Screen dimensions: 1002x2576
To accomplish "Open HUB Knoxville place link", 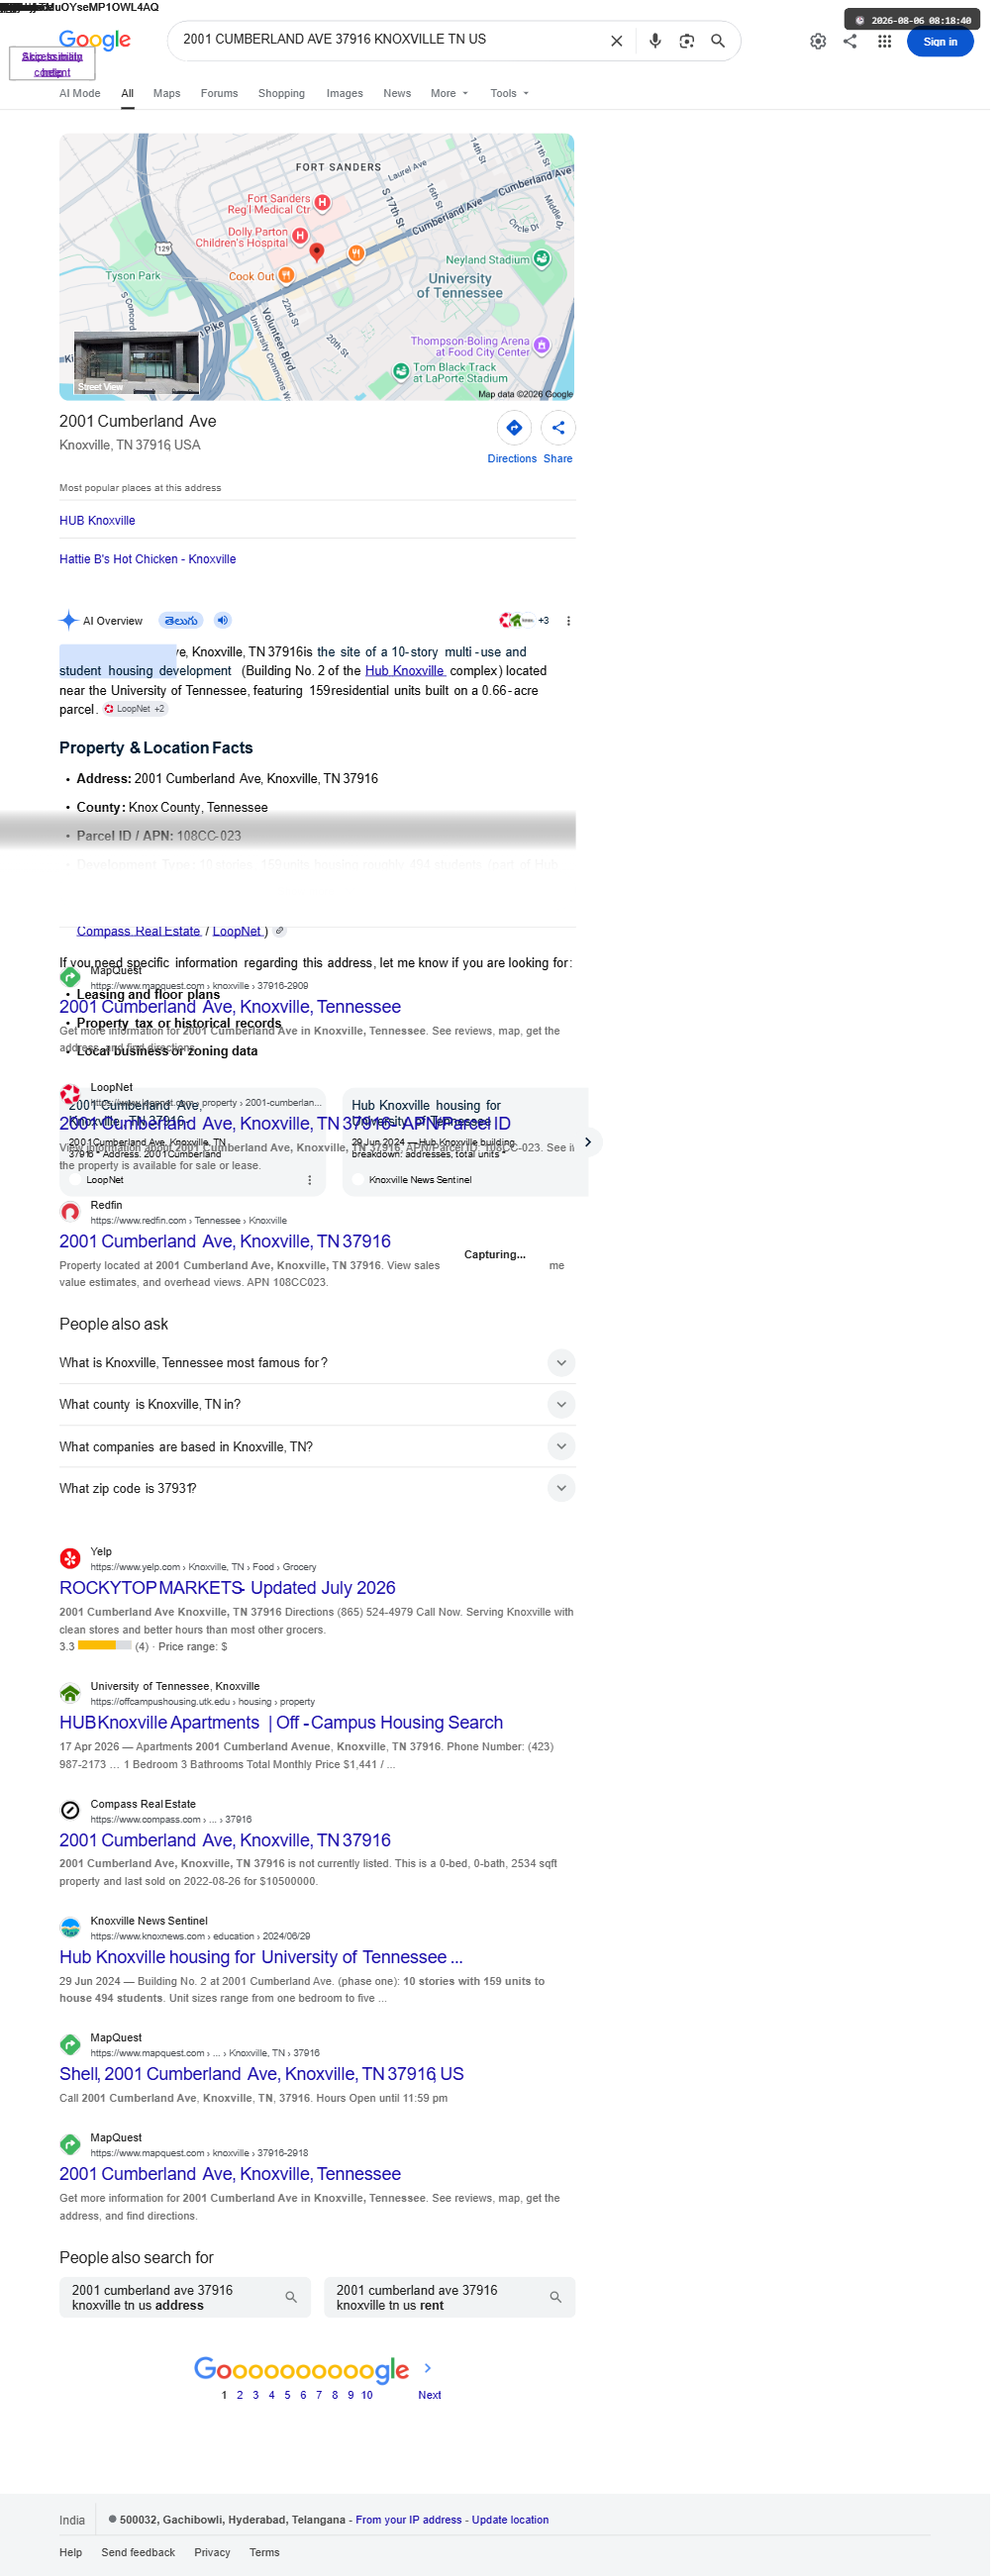I will coord(98,521).
